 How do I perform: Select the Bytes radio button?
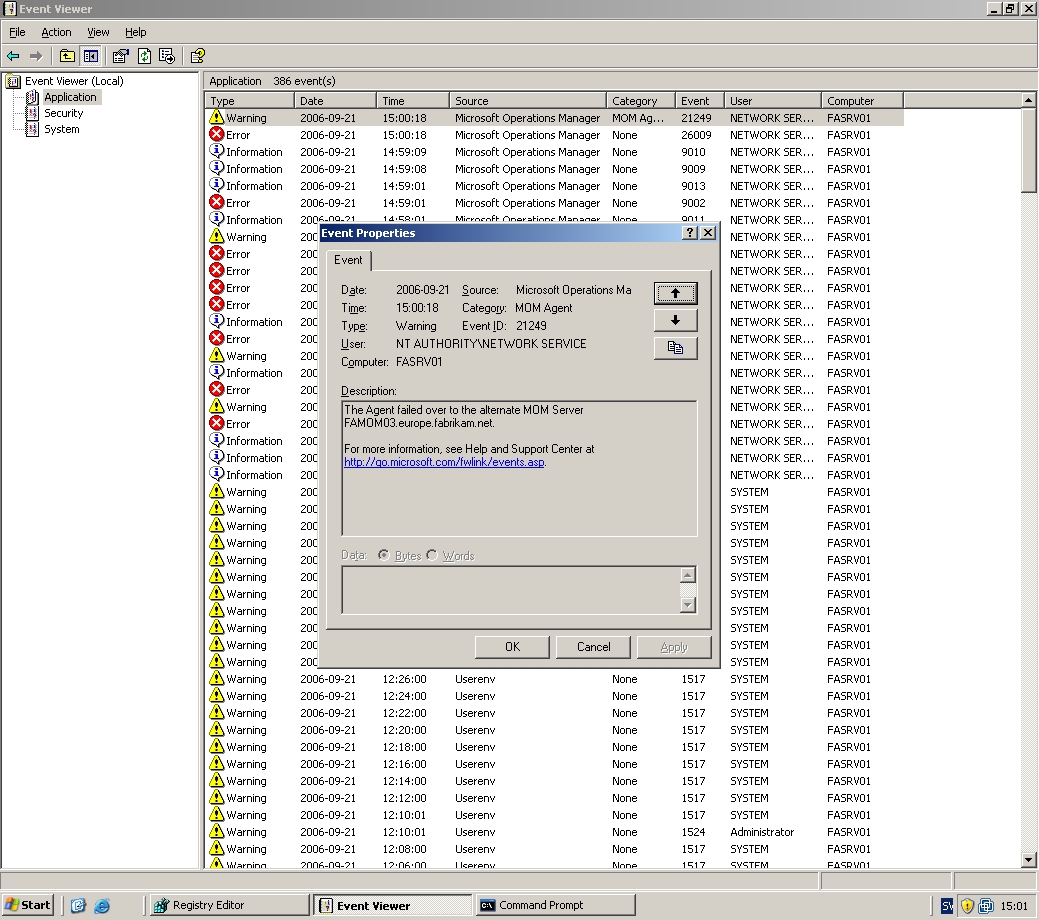tap(384, 555)
